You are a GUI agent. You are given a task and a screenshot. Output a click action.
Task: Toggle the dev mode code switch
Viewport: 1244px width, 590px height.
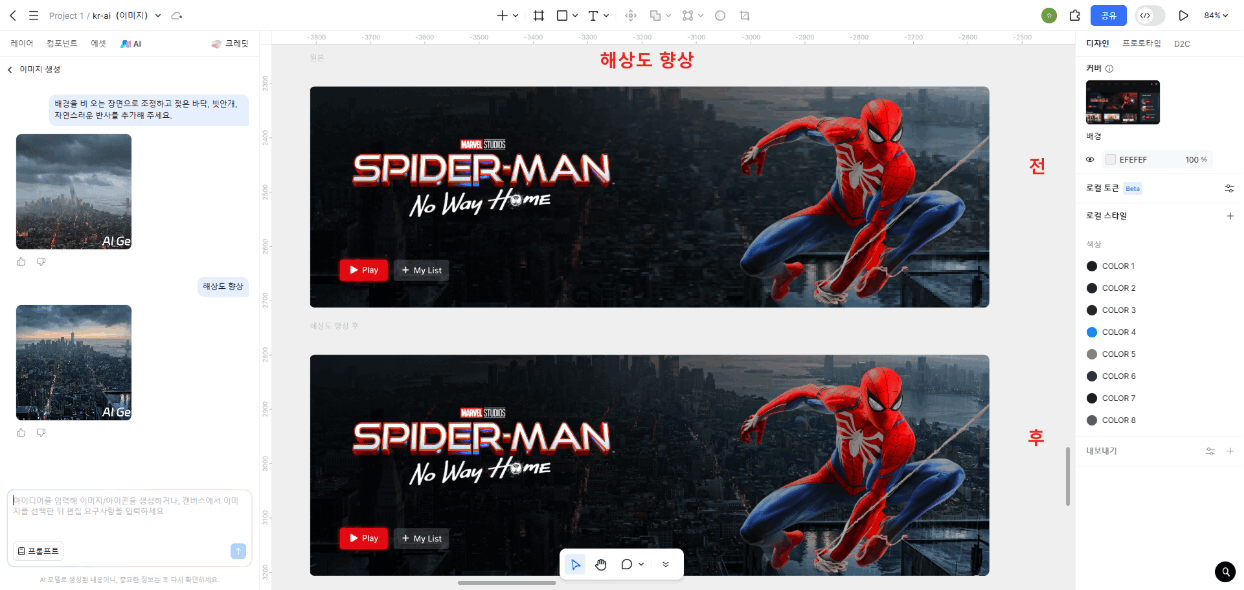pos(1150,16)
